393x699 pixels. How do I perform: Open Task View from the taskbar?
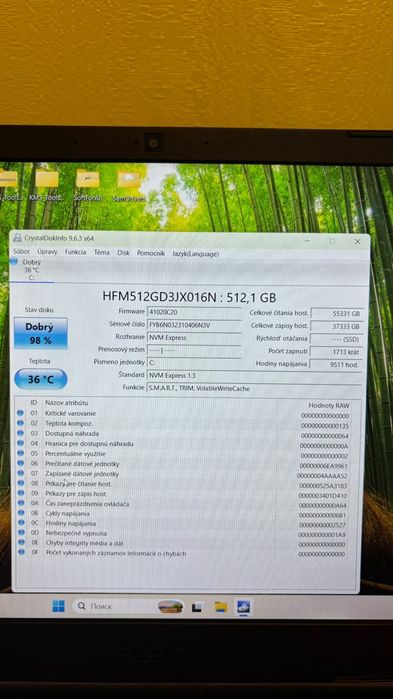197,607
